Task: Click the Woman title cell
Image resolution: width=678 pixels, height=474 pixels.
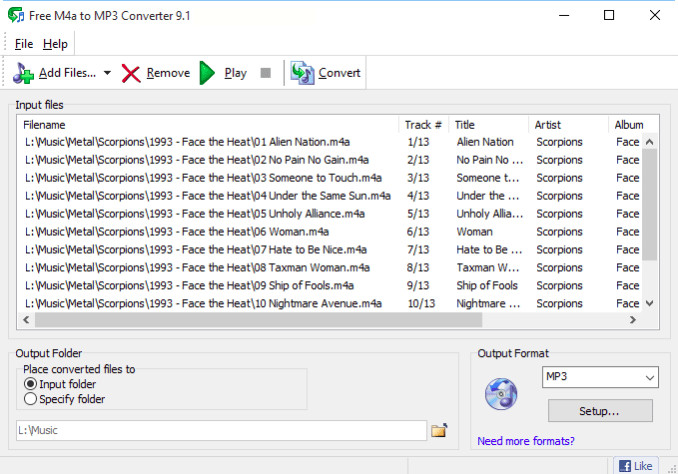Action: coord(474,232)
